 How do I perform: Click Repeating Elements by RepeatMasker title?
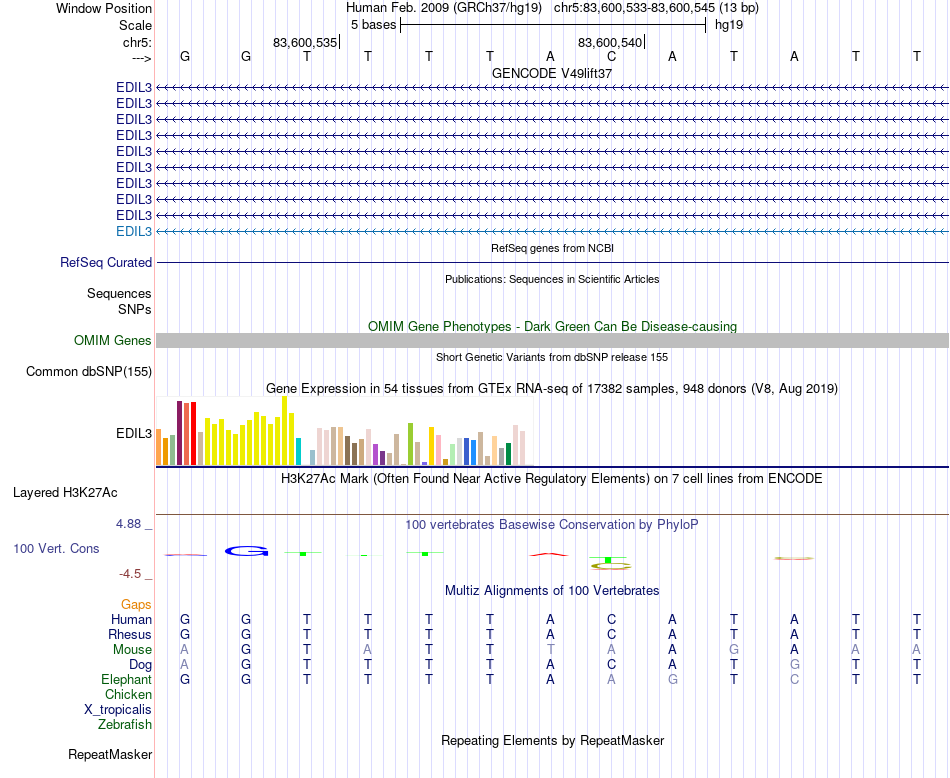(x=552, y=741)
